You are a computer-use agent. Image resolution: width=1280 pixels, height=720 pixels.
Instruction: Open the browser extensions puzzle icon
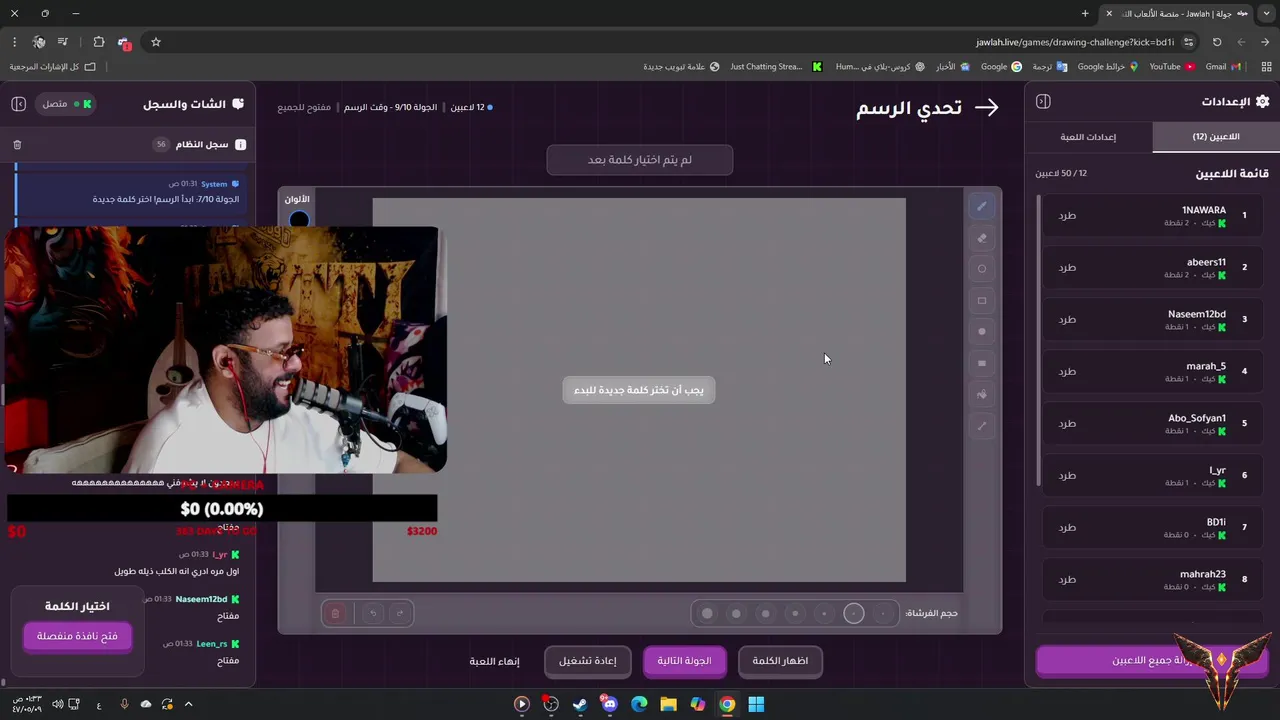(98, 42)
